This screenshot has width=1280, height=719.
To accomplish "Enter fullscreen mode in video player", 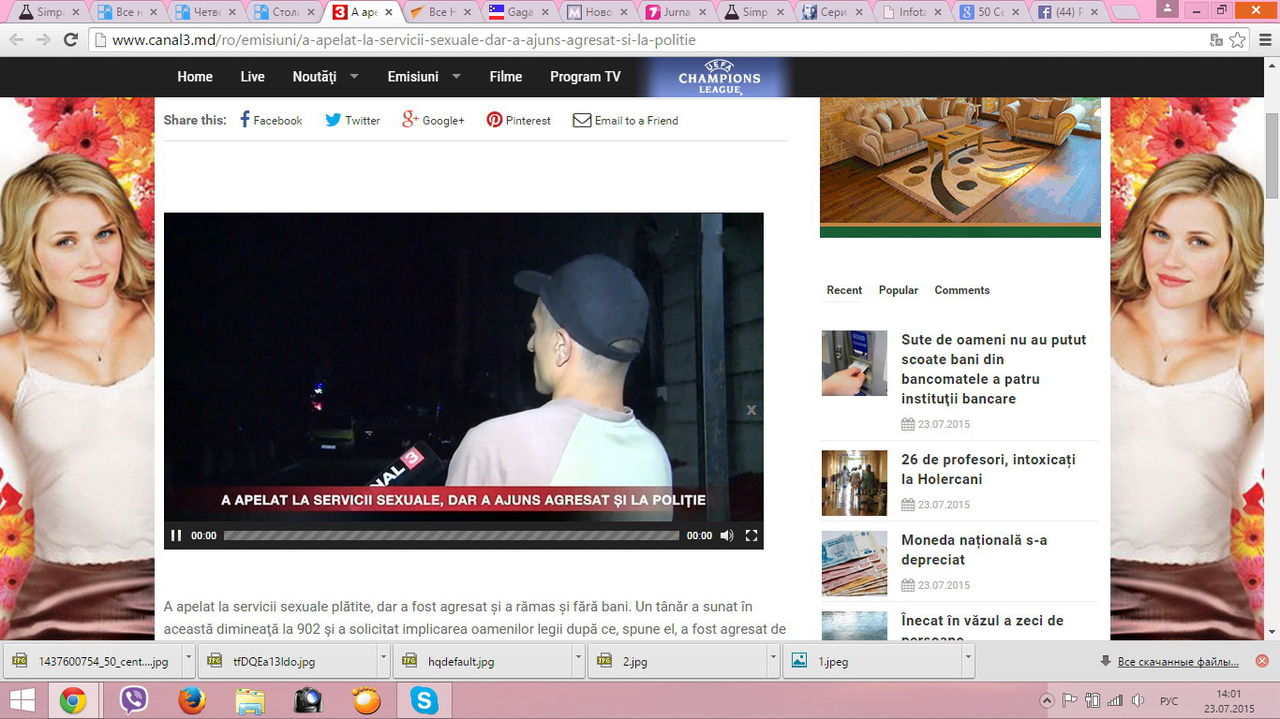I will (751, 535).
